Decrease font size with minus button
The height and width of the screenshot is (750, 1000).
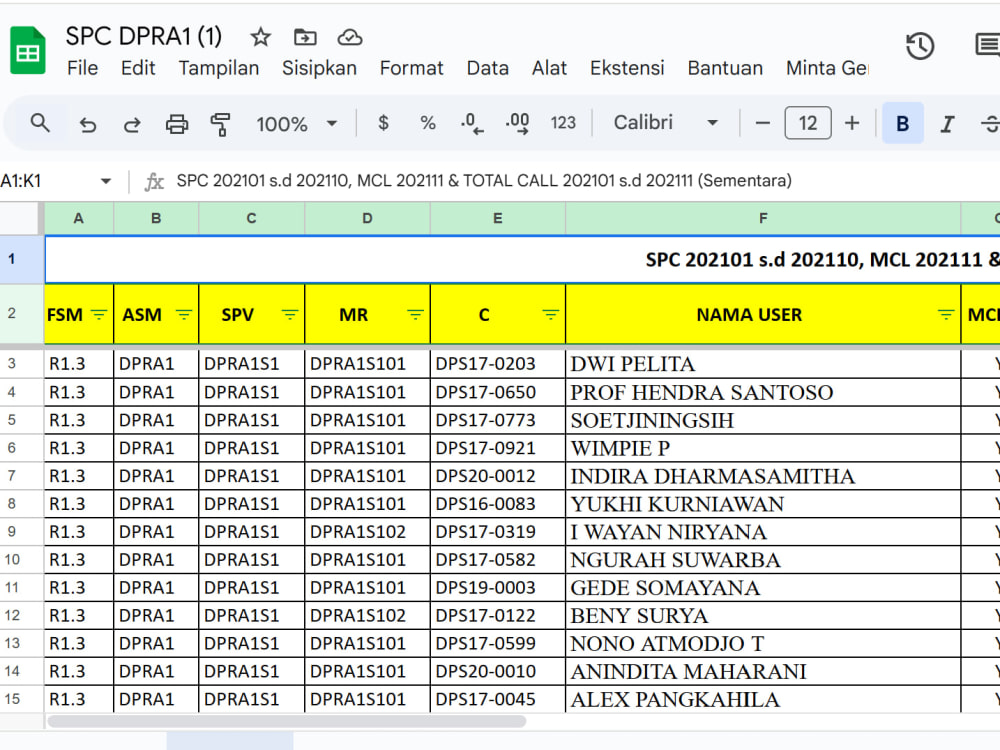(x=763, y=123)
